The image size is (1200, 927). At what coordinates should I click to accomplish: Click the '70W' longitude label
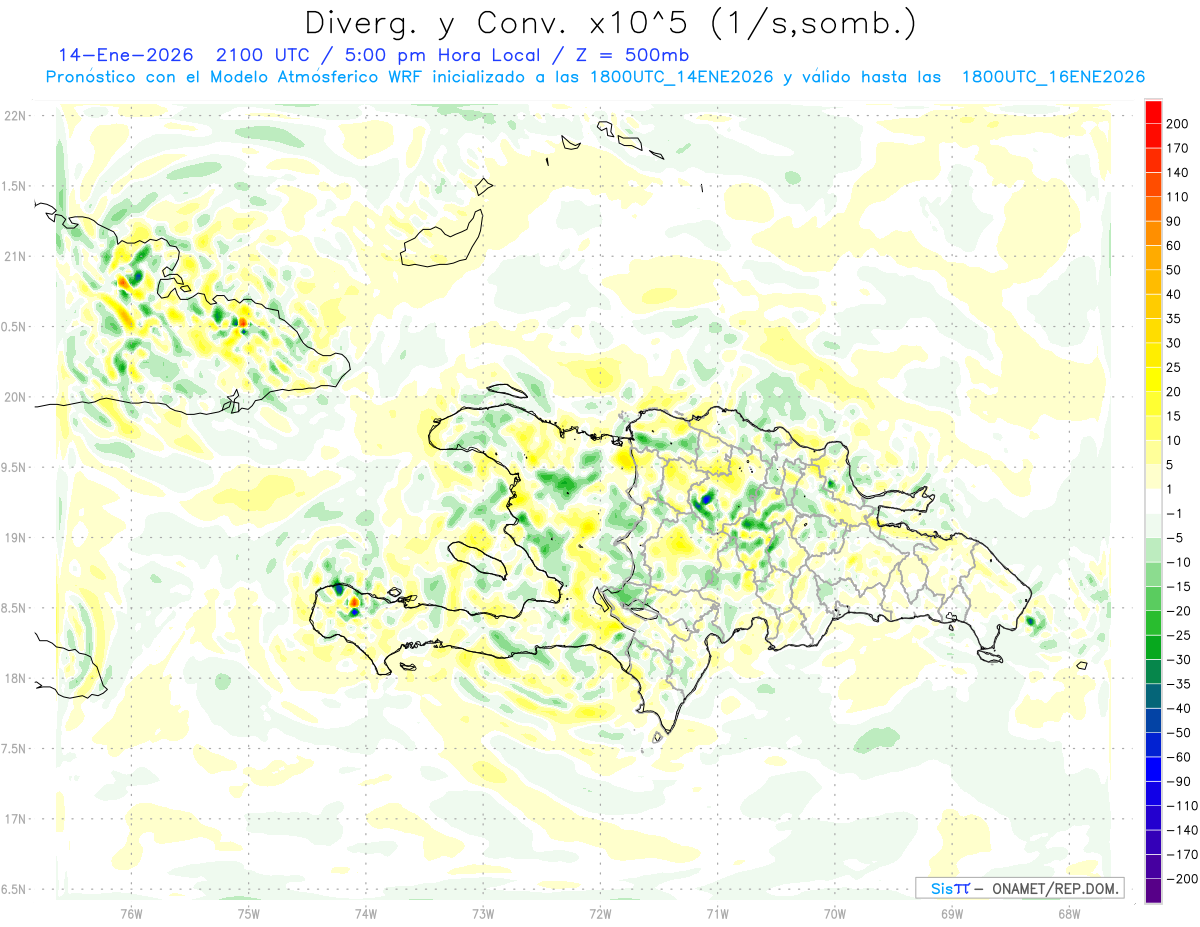(x=835, y=914)
